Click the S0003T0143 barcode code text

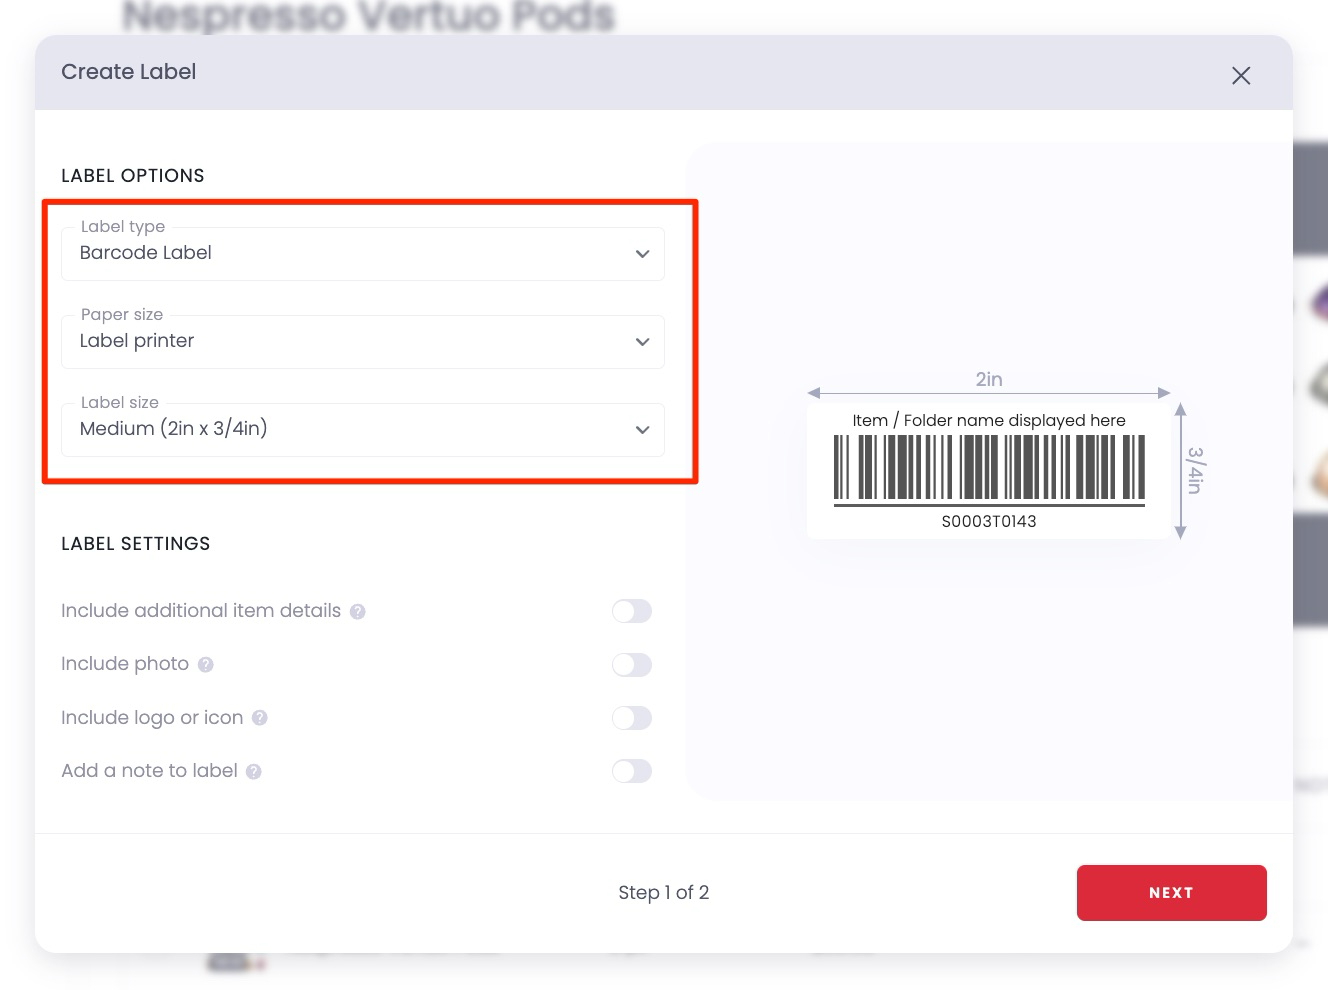pyautogui.click(x=989, y=521)
